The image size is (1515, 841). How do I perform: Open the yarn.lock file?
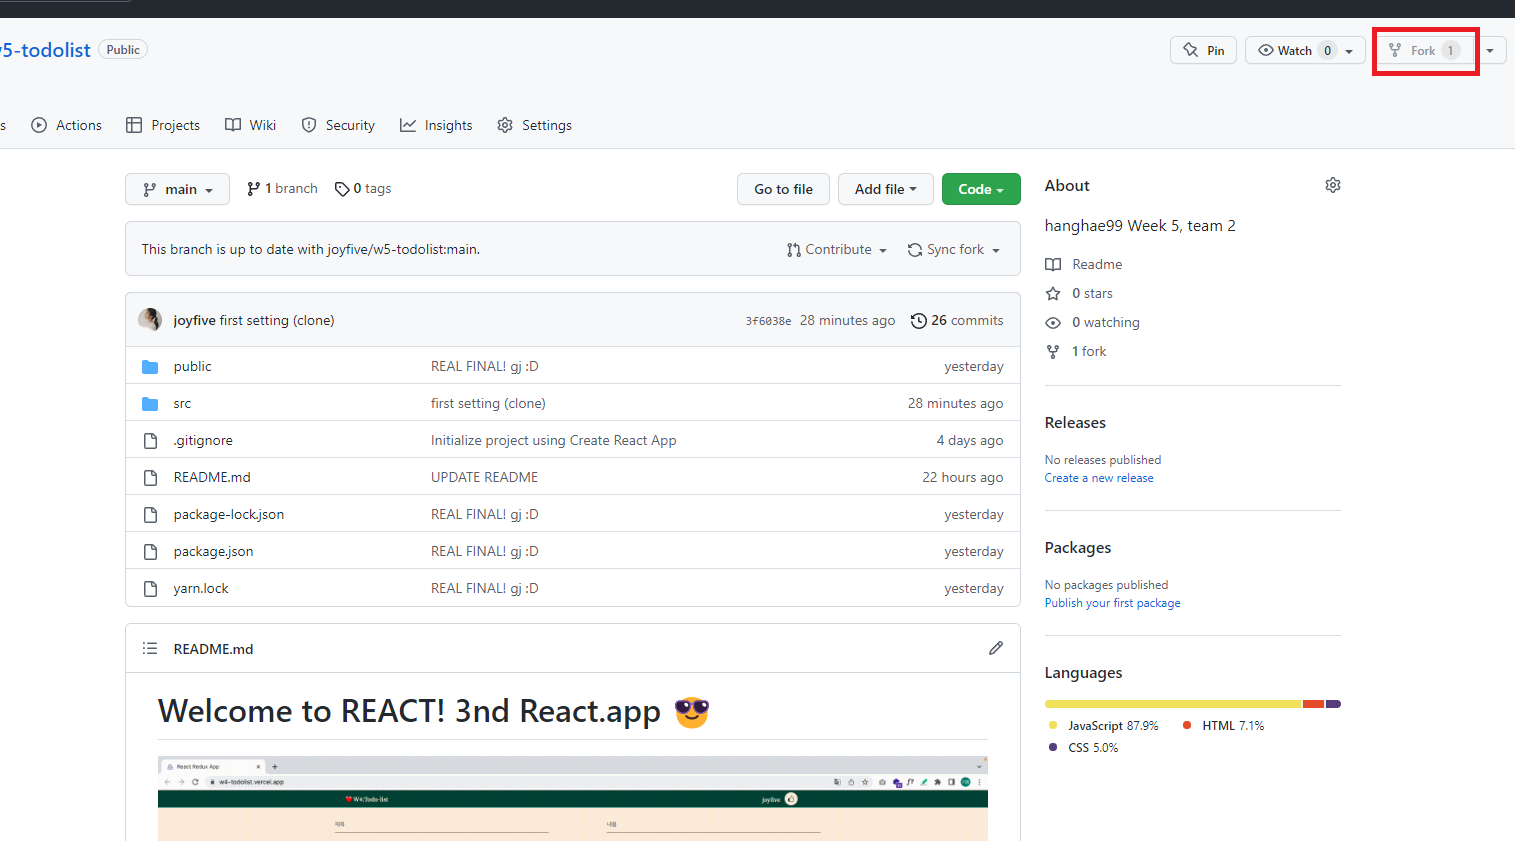coord(201,588)
